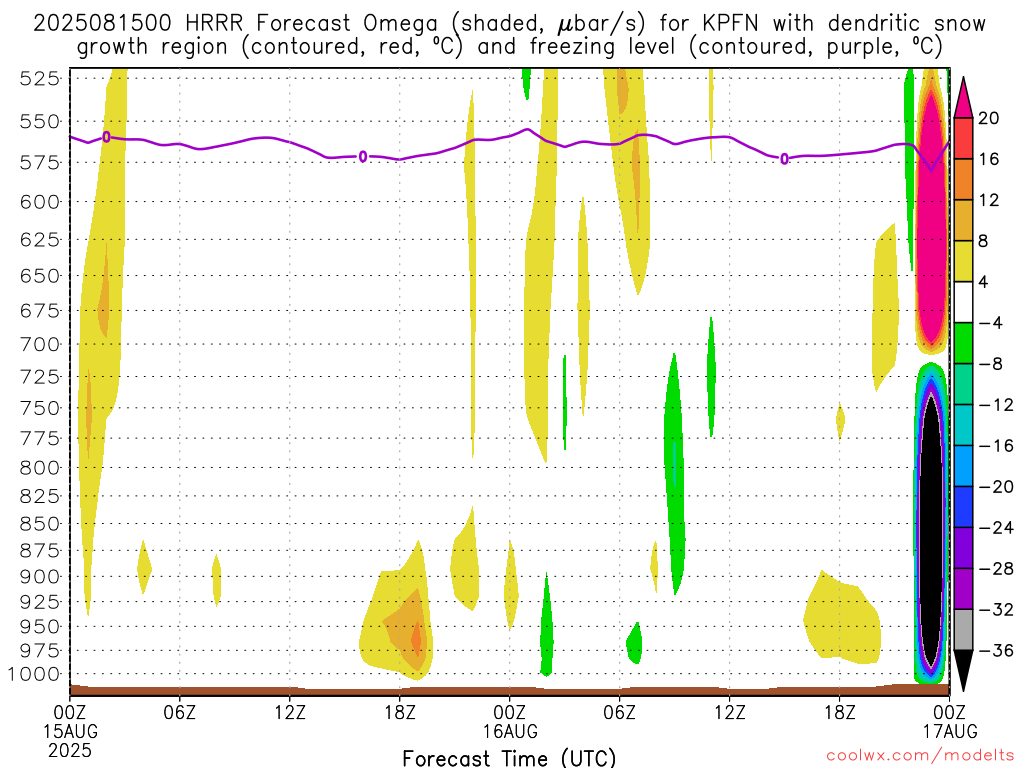Click the 600 pressure level label
The height and width of the screenshot is (768, 1024).
coord(39,202)
